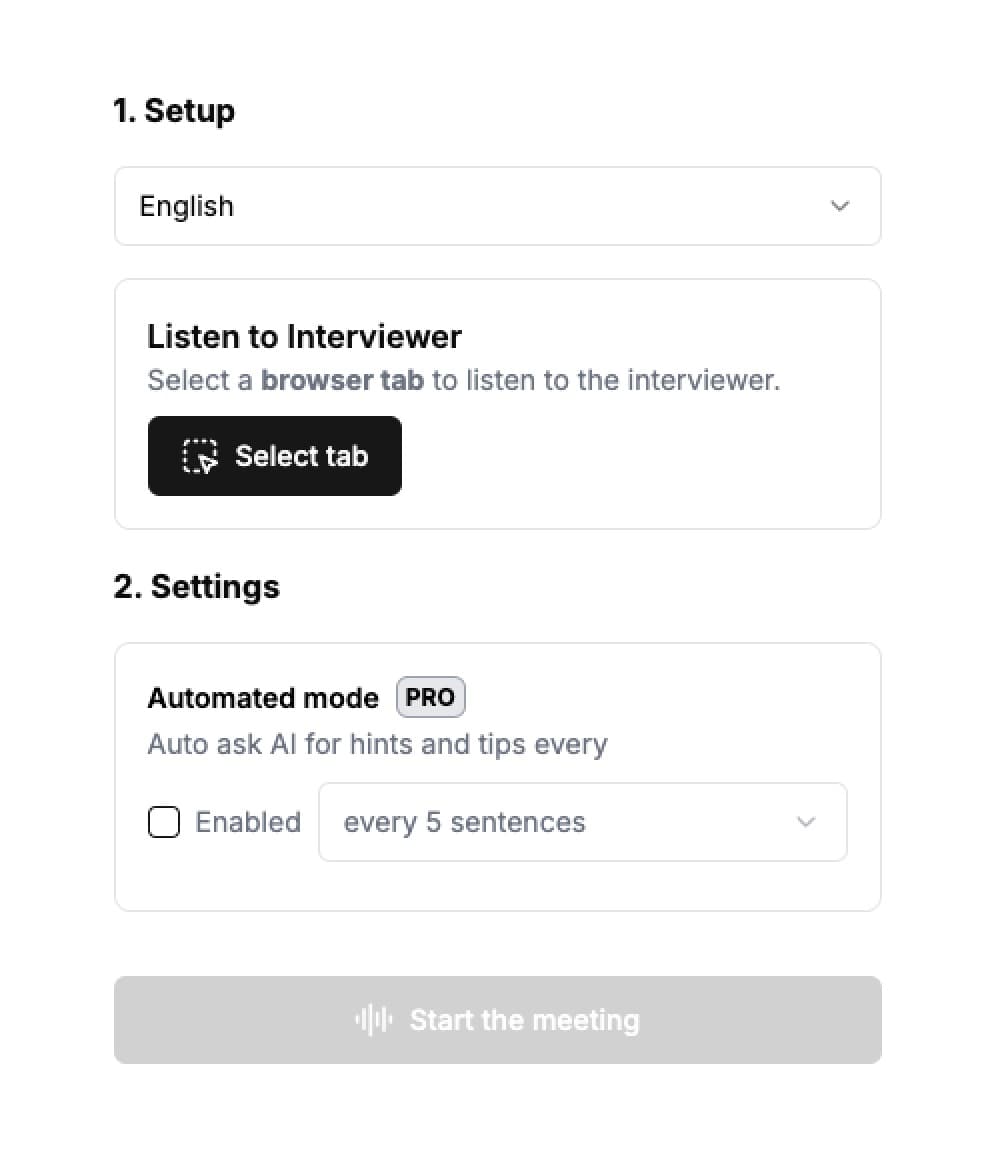Open the English language dropdown
The height and width of the screenshot is (1170, 1004).
click(498, 206)
